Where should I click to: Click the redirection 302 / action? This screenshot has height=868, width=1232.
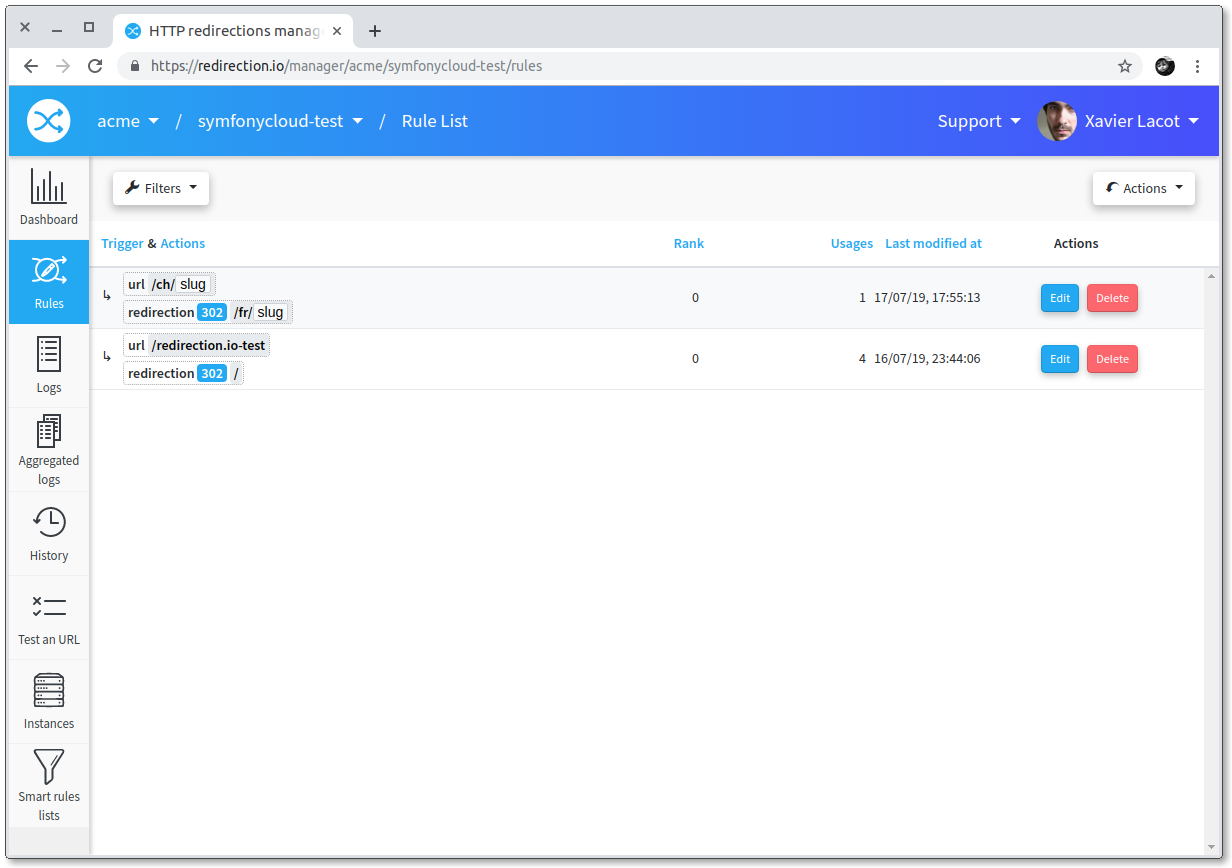pyautogui.click(x=183, y=373)
